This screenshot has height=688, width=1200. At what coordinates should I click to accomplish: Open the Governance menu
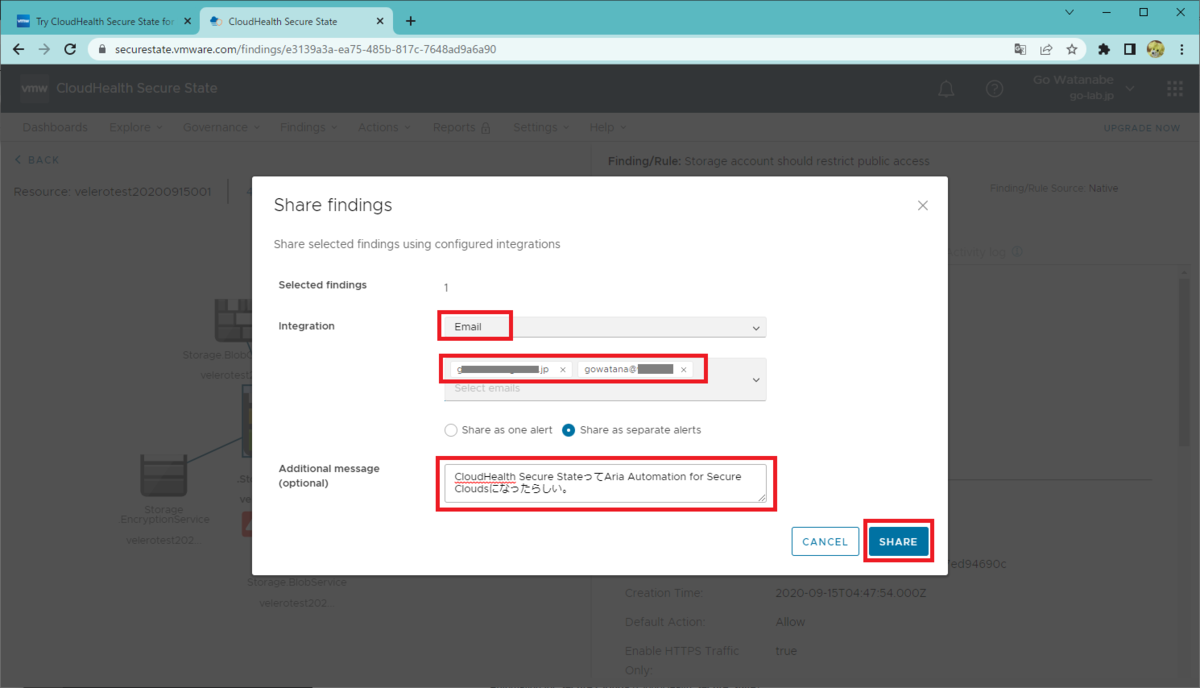[x=221, y=127]
